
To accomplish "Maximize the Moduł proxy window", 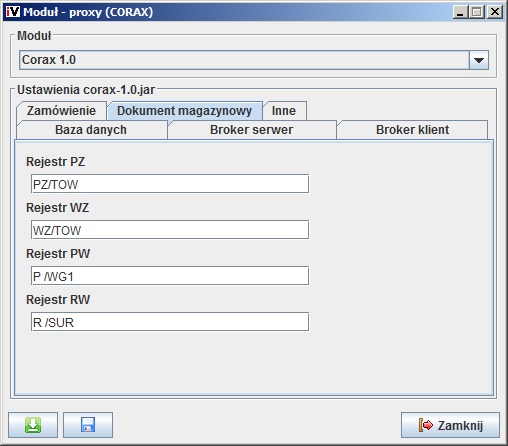I will 477,12.
